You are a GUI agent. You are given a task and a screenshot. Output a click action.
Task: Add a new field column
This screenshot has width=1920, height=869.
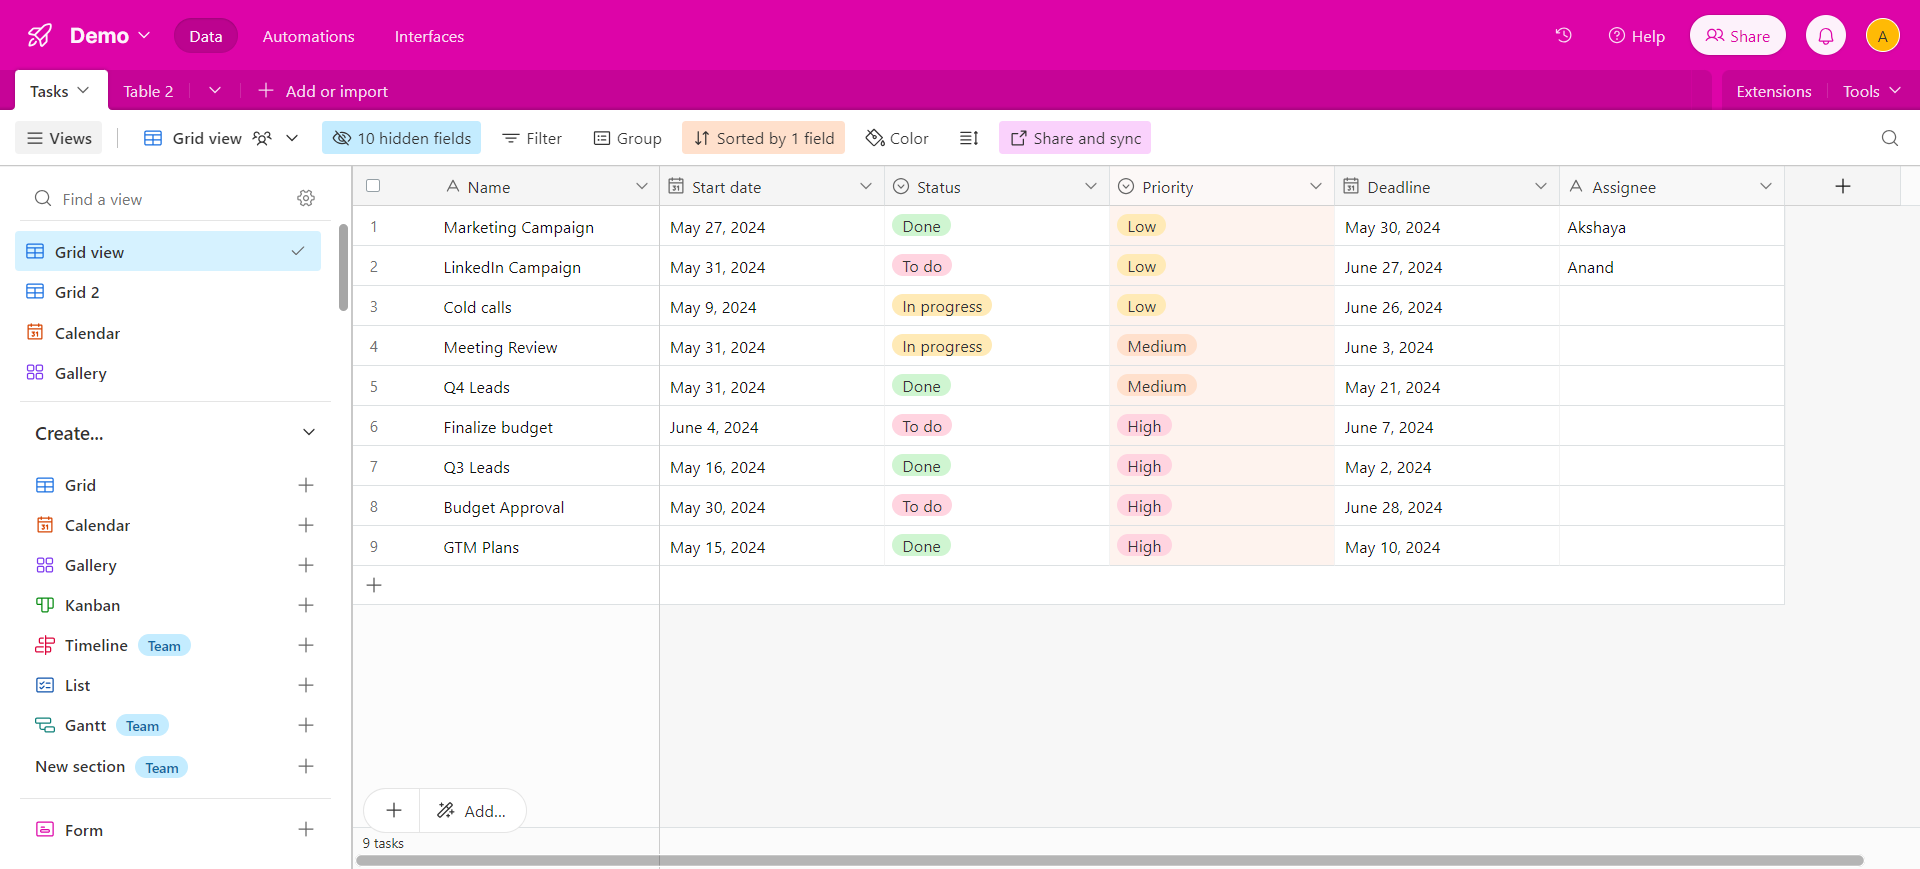click(1843, 186)
